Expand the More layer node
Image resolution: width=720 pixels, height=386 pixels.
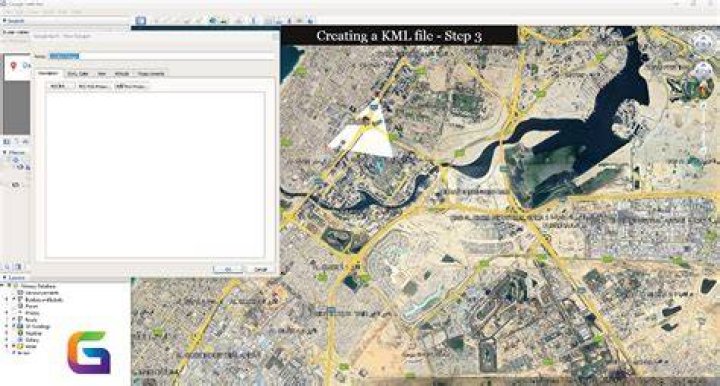click(x=7, y=347)
